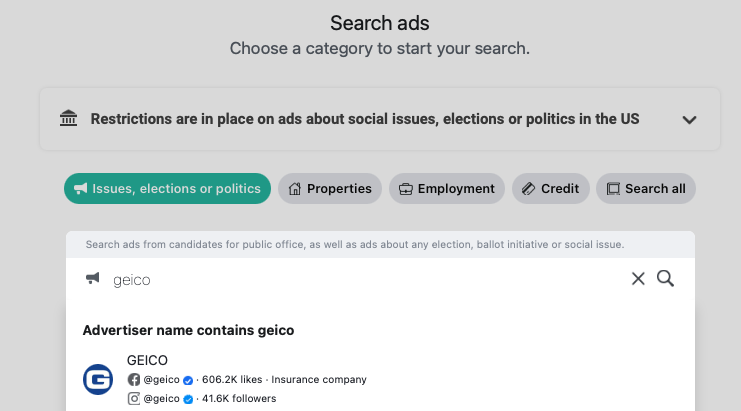Click the government building icon in the restrictions banner
741x411 pixels.
(x=68, y=119)
